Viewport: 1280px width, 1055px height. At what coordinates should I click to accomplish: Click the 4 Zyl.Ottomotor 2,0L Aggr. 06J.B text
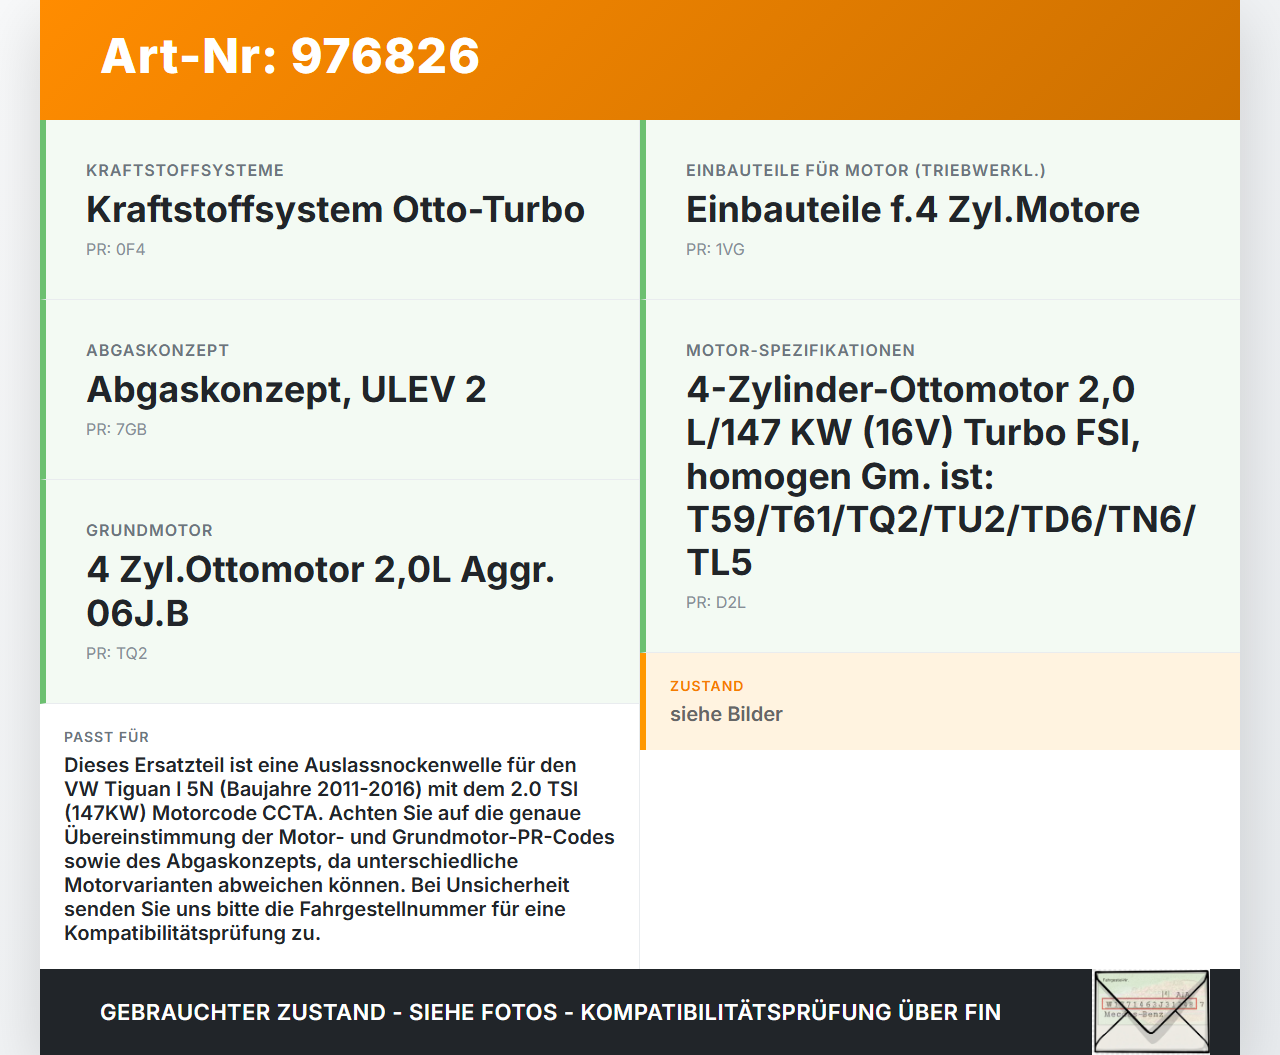point(320,590)
